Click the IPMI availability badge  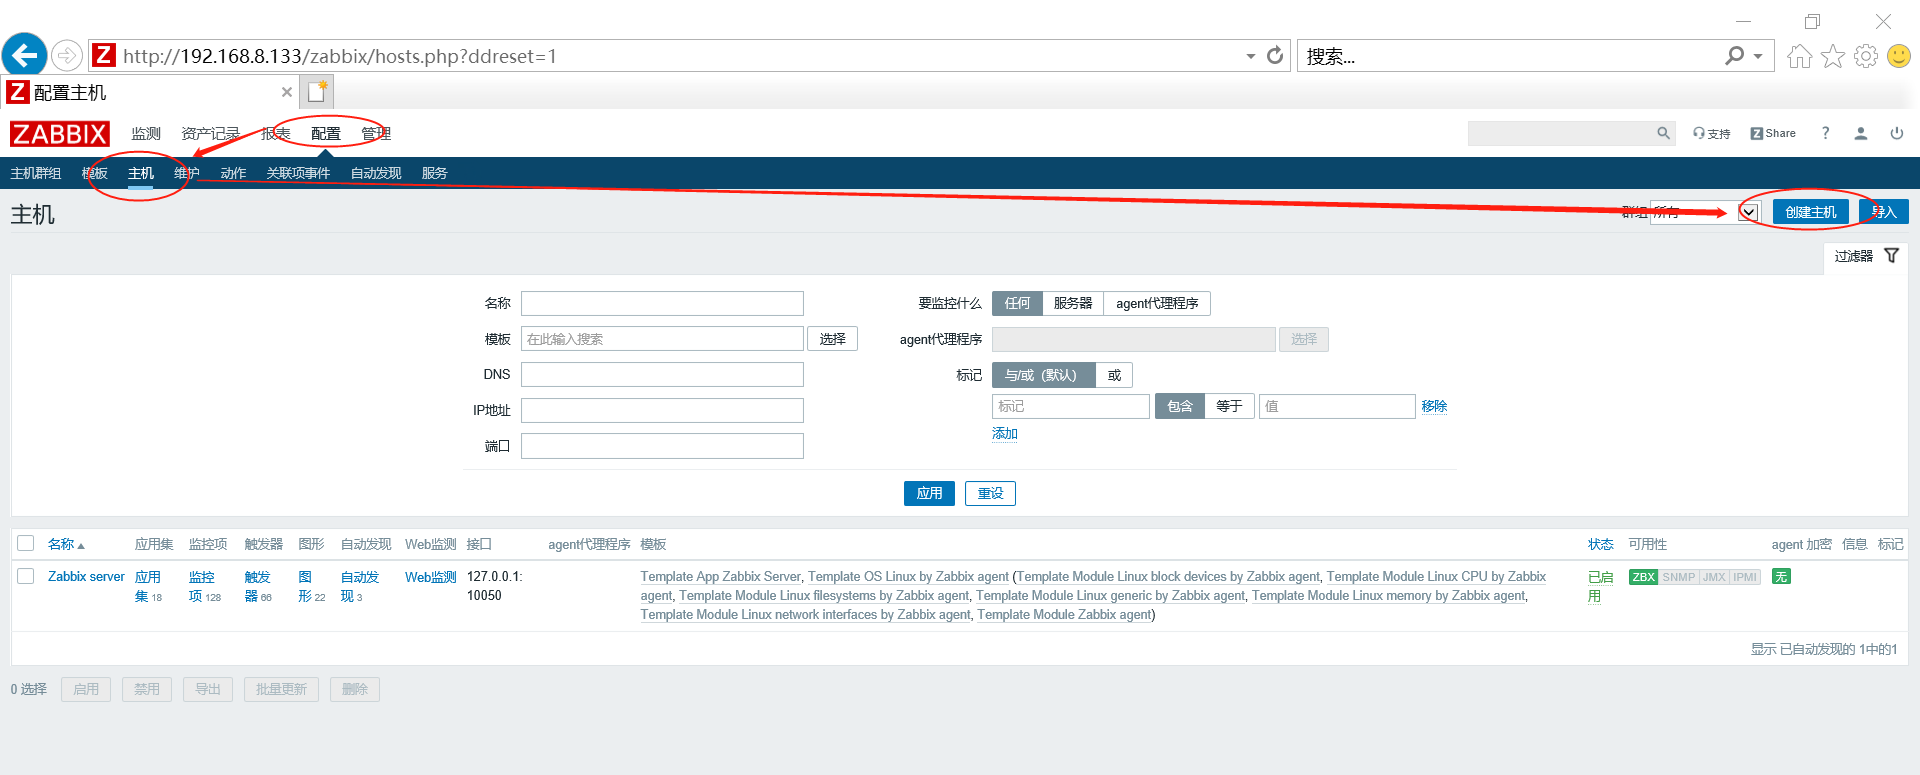[1745, 577]
